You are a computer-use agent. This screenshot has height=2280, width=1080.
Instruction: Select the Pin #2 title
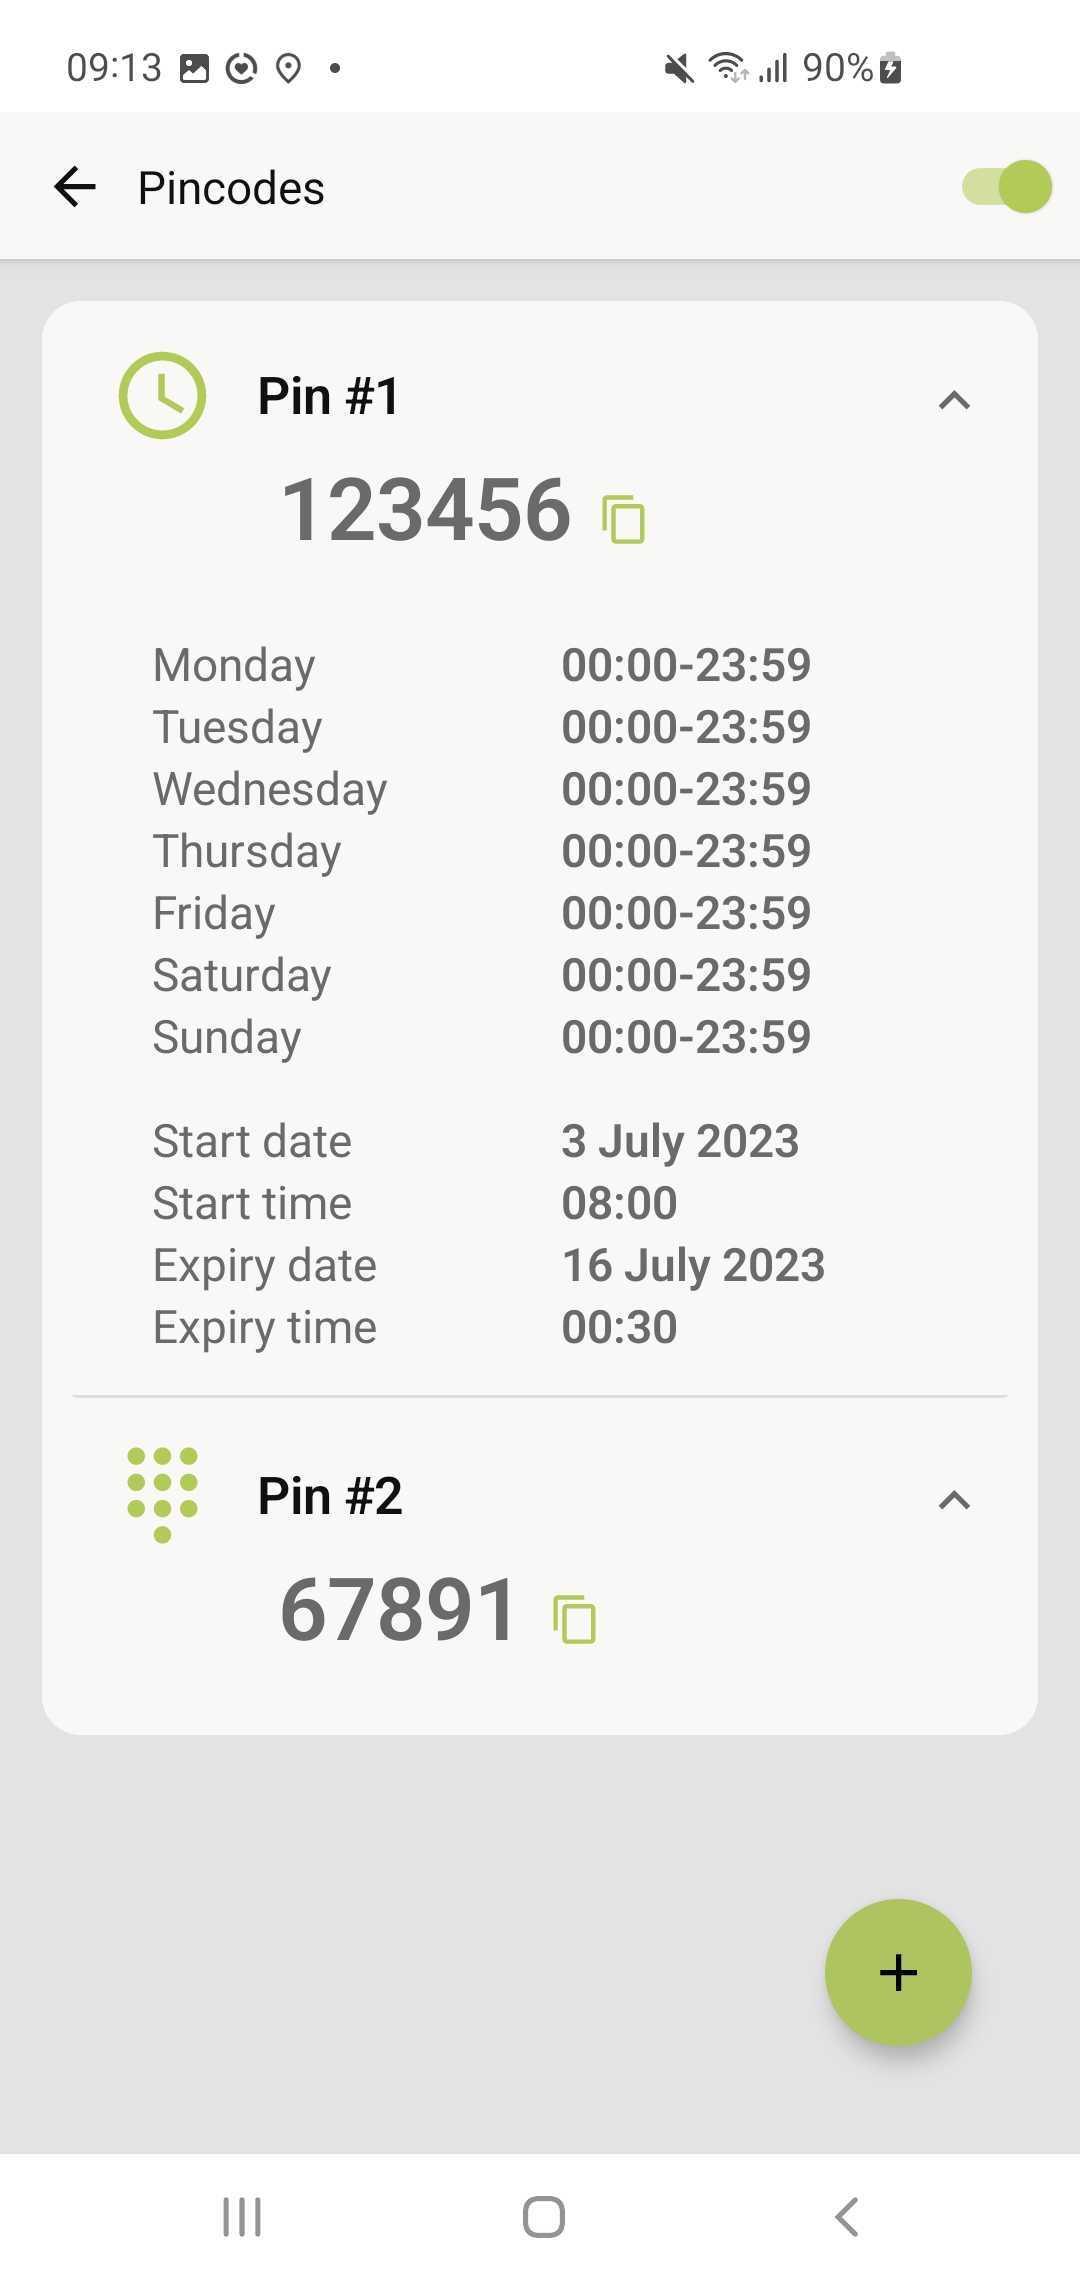(330, 1496)
